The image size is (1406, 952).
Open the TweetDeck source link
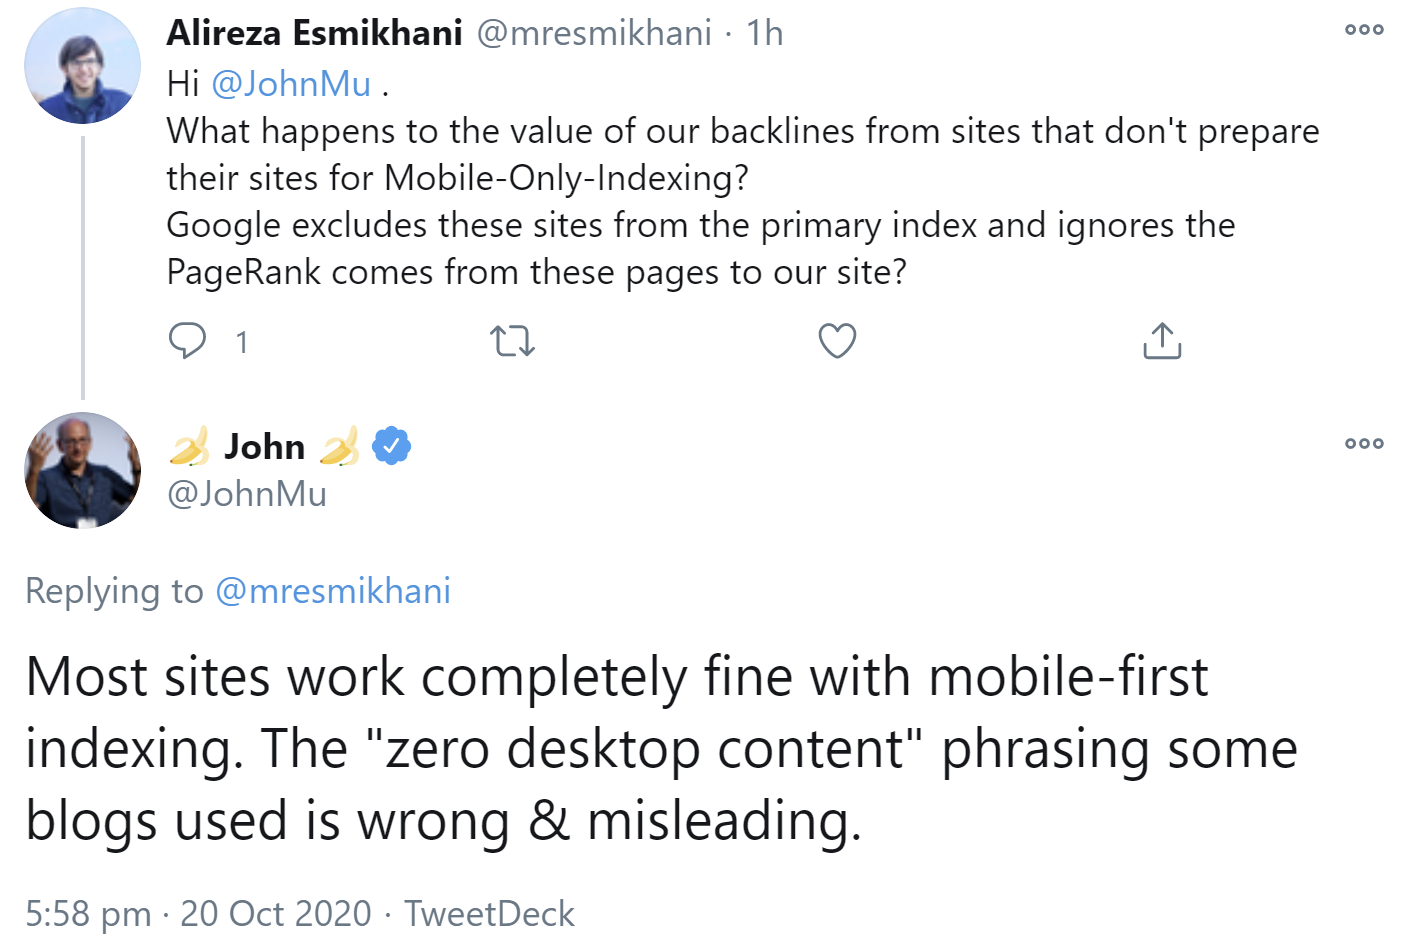tap(489, 913)
